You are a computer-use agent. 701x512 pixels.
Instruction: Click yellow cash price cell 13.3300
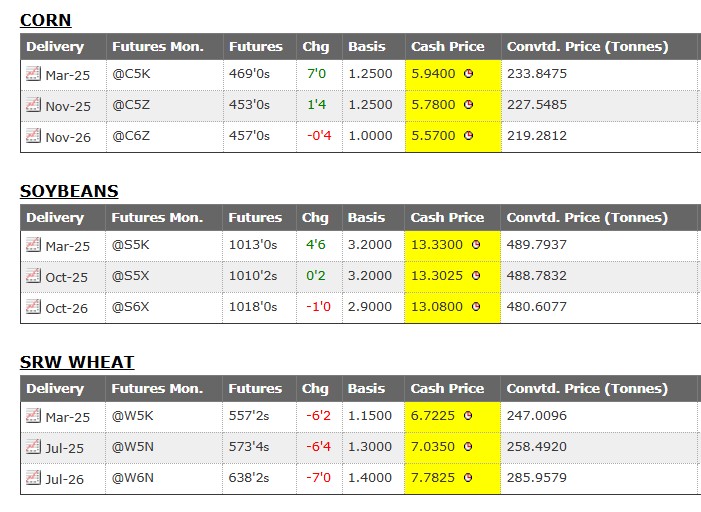click(435, 245)
